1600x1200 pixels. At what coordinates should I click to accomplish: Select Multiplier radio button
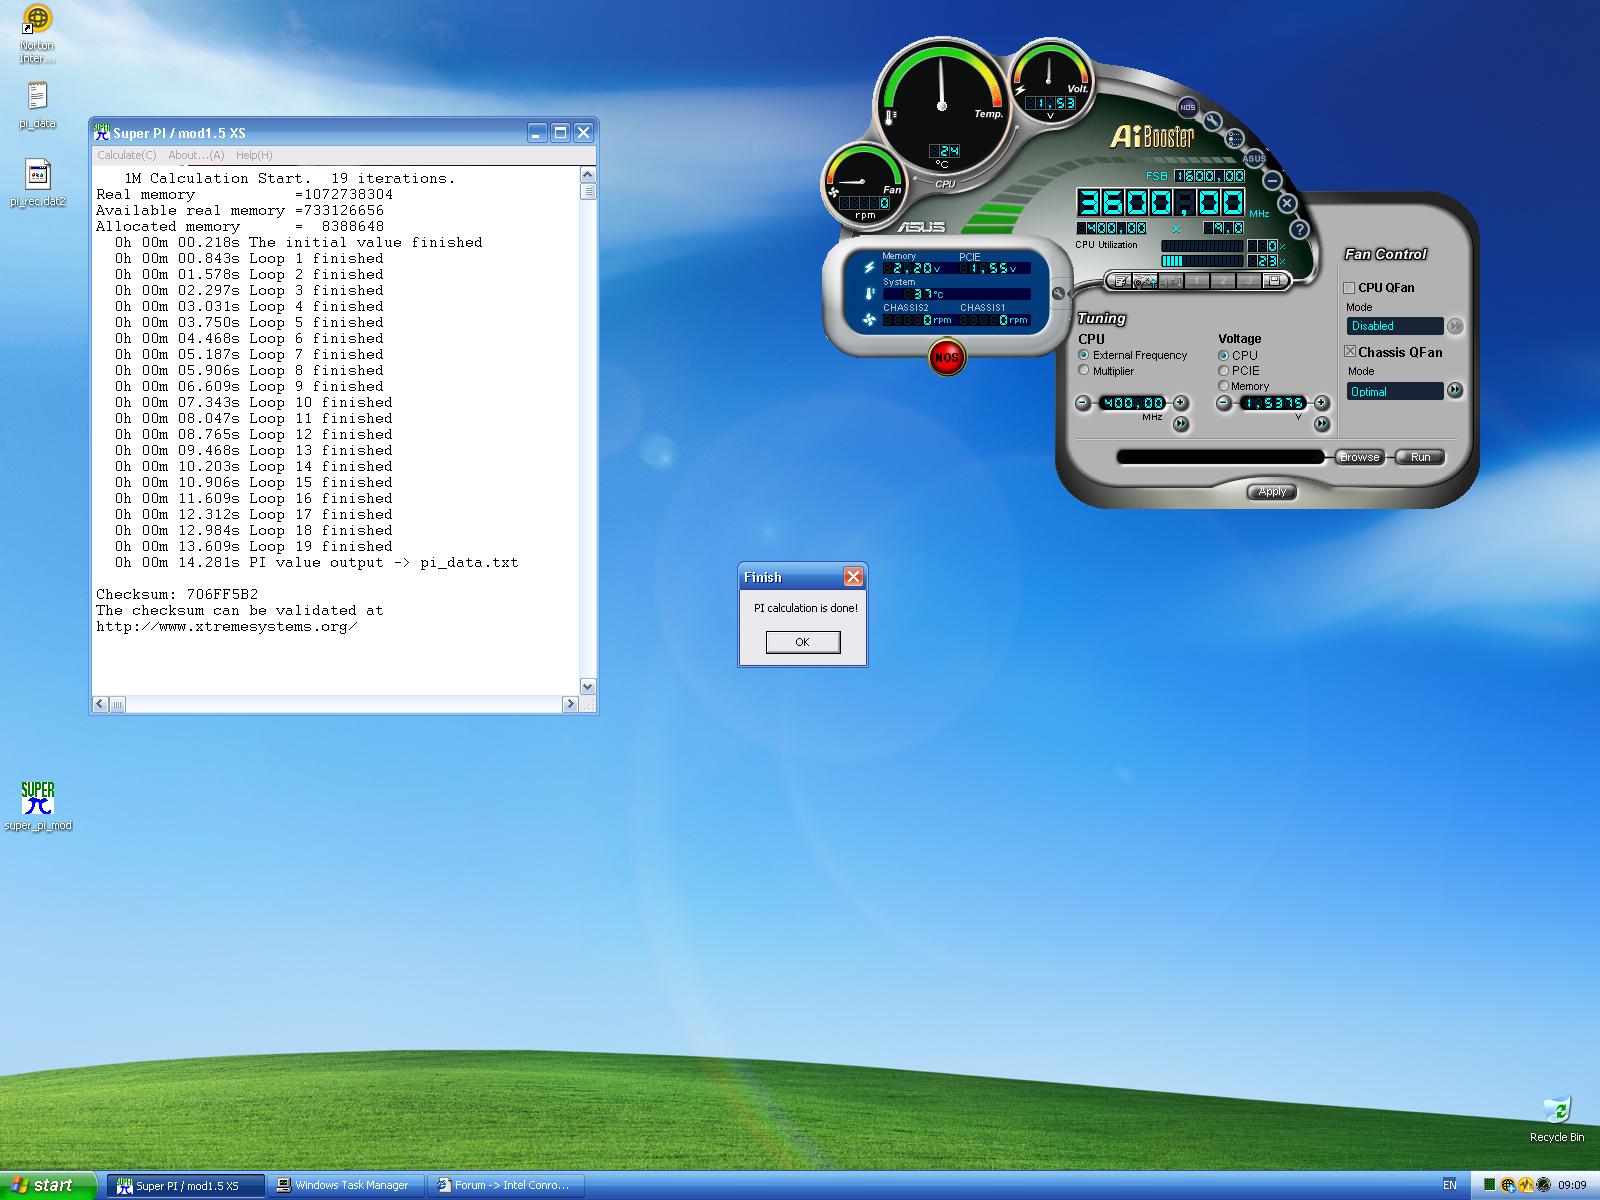tap(1083, 370)
